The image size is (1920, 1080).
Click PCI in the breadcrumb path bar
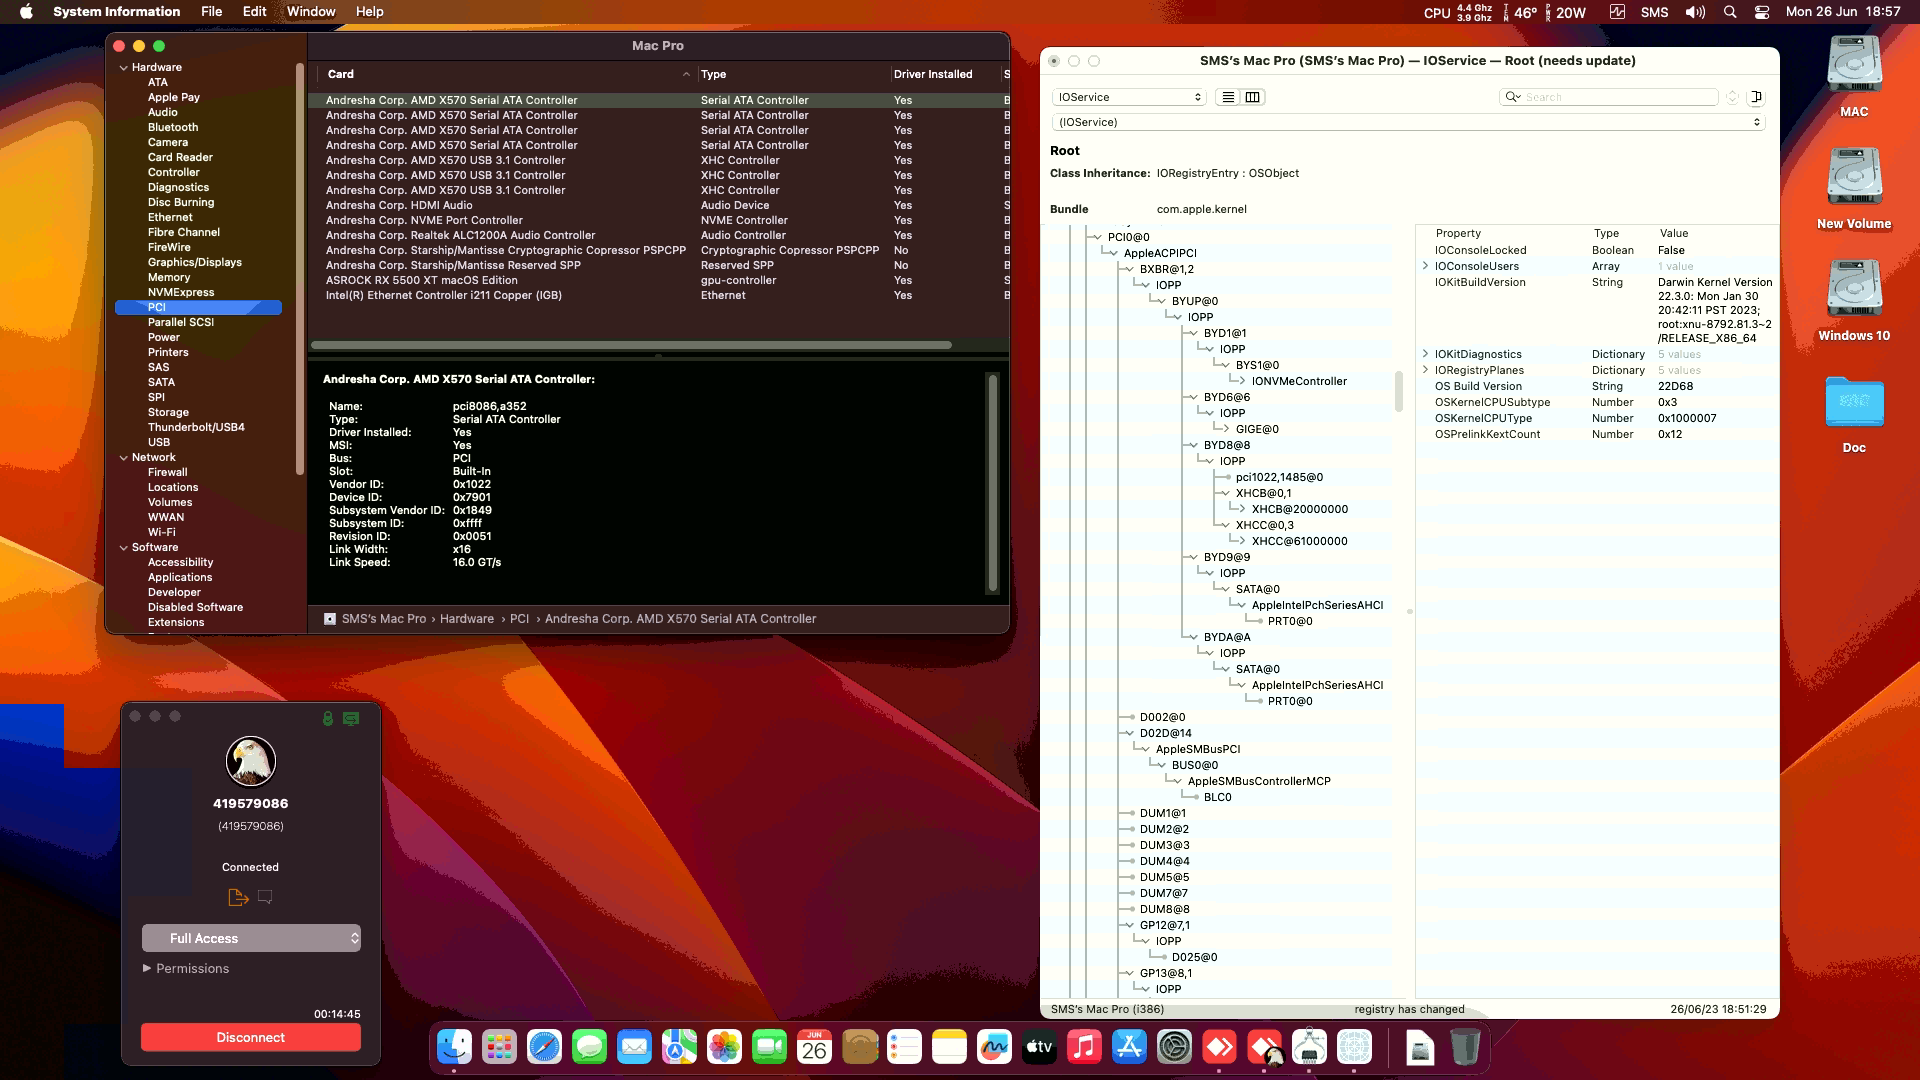pyautogui.click(x=519, y=619)
